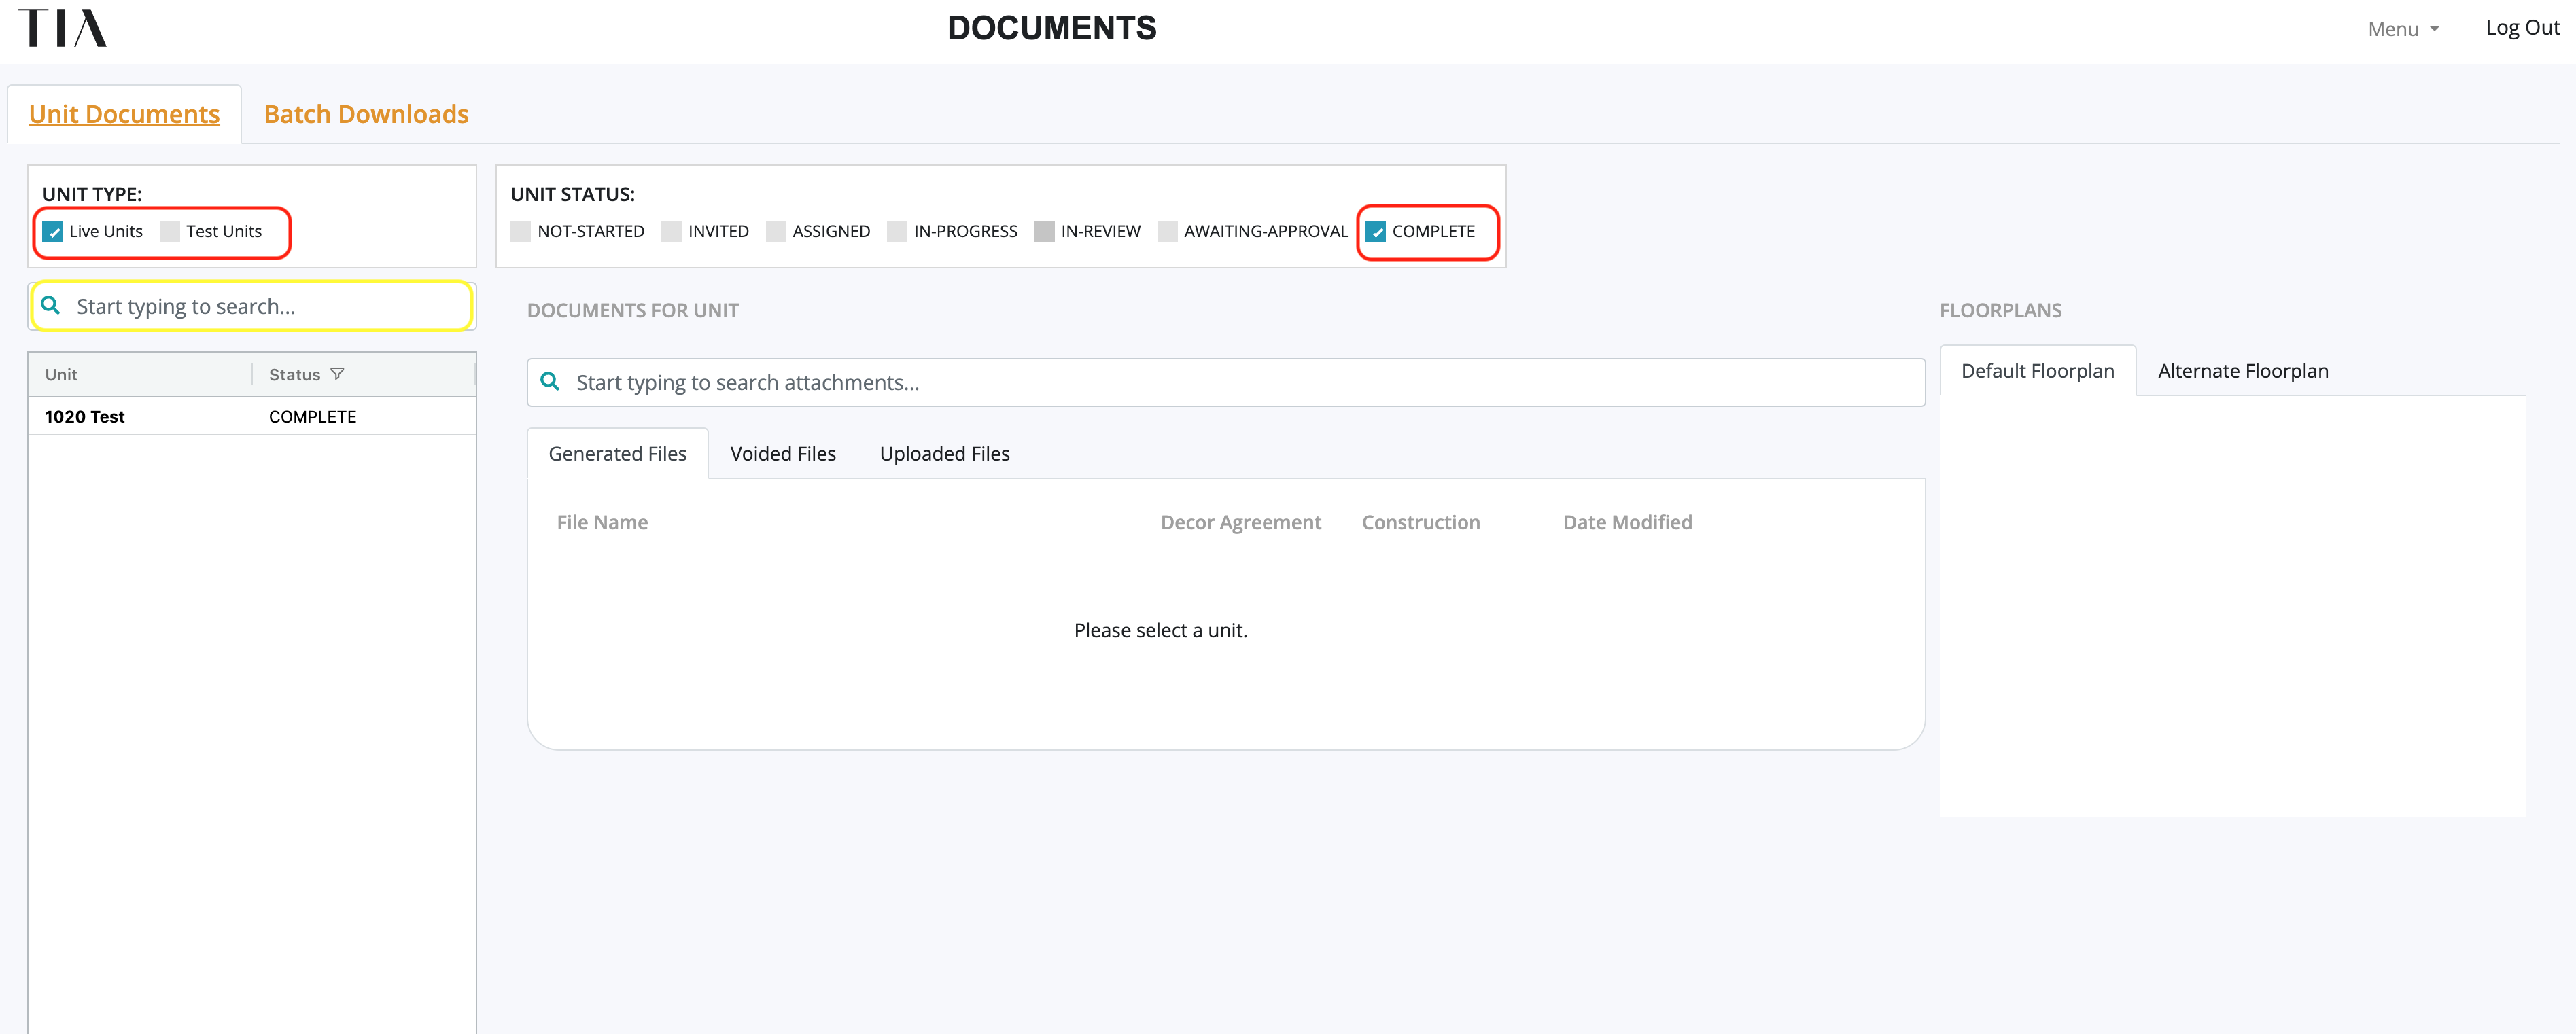This screenshot has width=2576, height=1034.
Task: Open the Menu dropdown
Action: pyautogui.click(x=2403, y=29)
